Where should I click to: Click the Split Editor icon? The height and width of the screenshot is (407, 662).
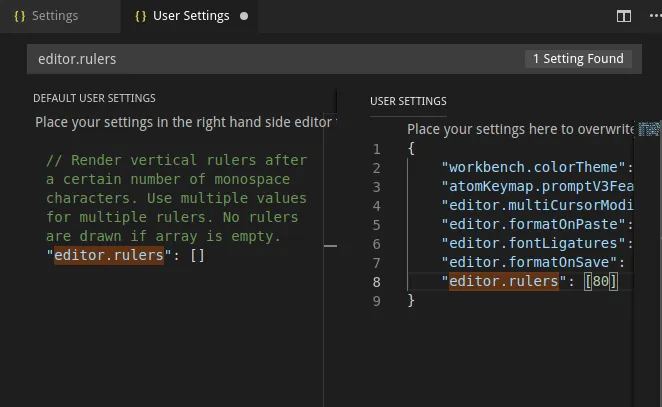[624, 16]
